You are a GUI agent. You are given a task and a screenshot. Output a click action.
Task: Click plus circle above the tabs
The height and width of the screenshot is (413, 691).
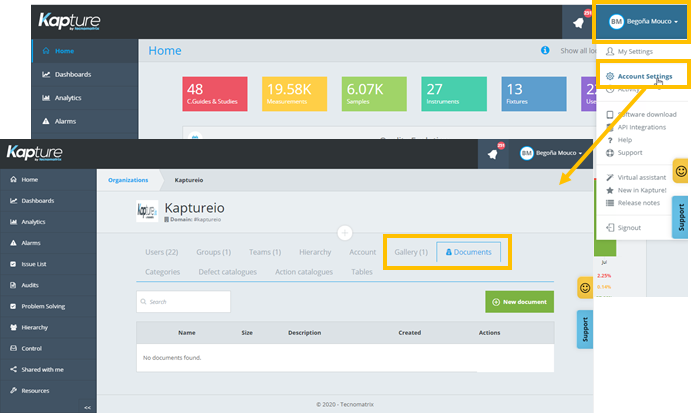[345, 233]
